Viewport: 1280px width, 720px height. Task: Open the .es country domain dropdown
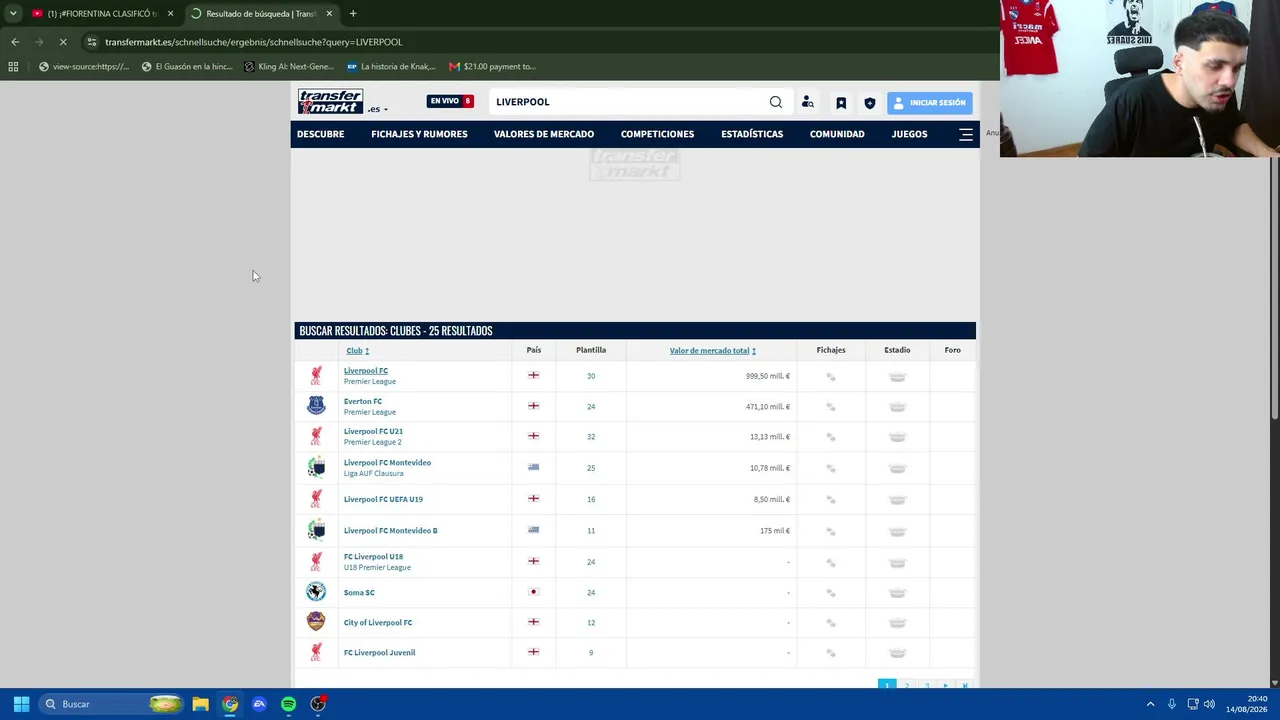[378, 109]
